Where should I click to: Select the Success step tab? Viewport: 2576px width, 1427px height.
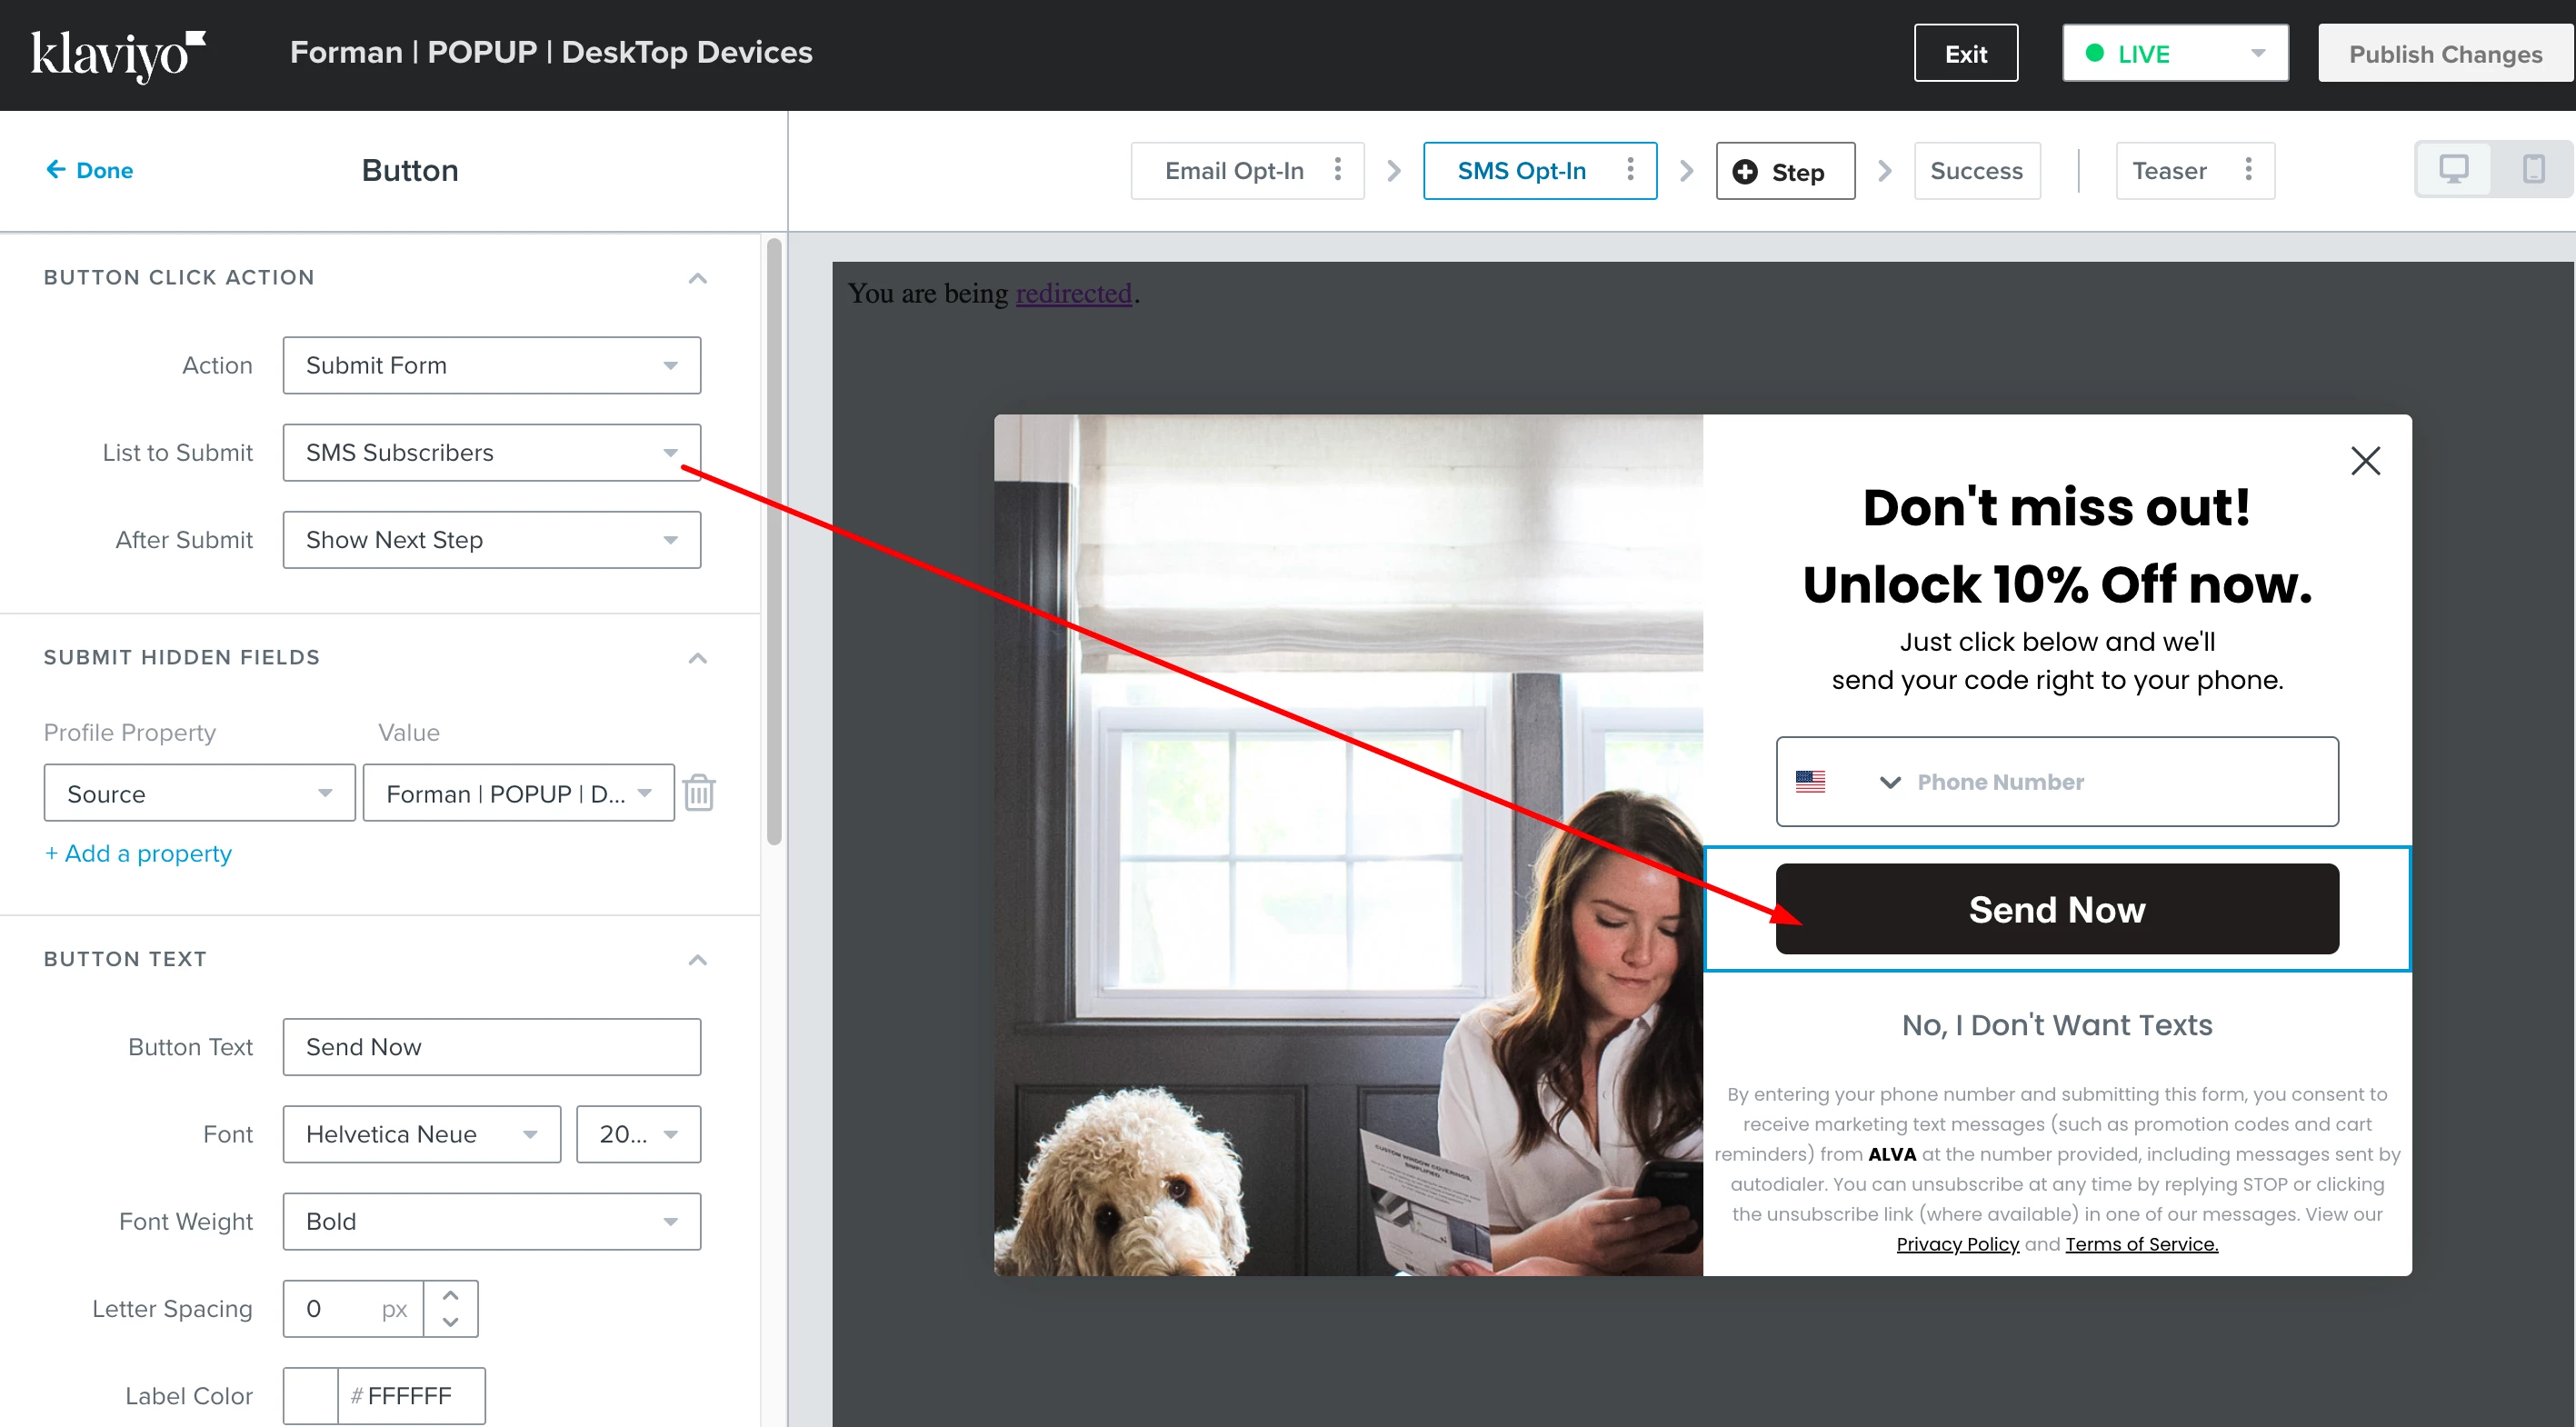pos(1976,171)
